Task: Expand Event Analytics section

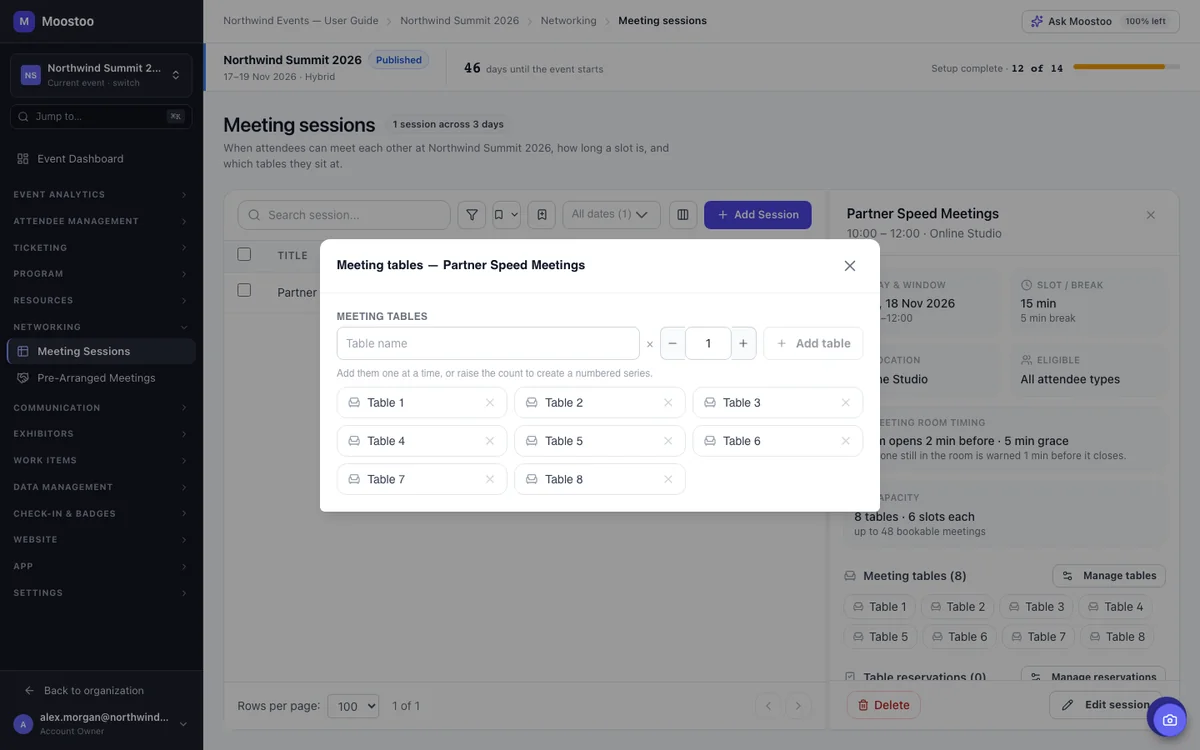Action: coord(101,195)
